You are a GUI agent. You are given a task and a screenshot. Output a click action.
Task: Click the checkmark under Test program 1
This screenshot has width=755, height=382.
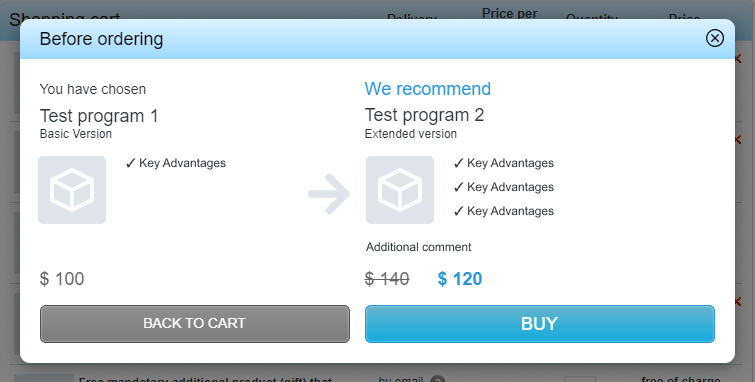[x=130, y=163]
